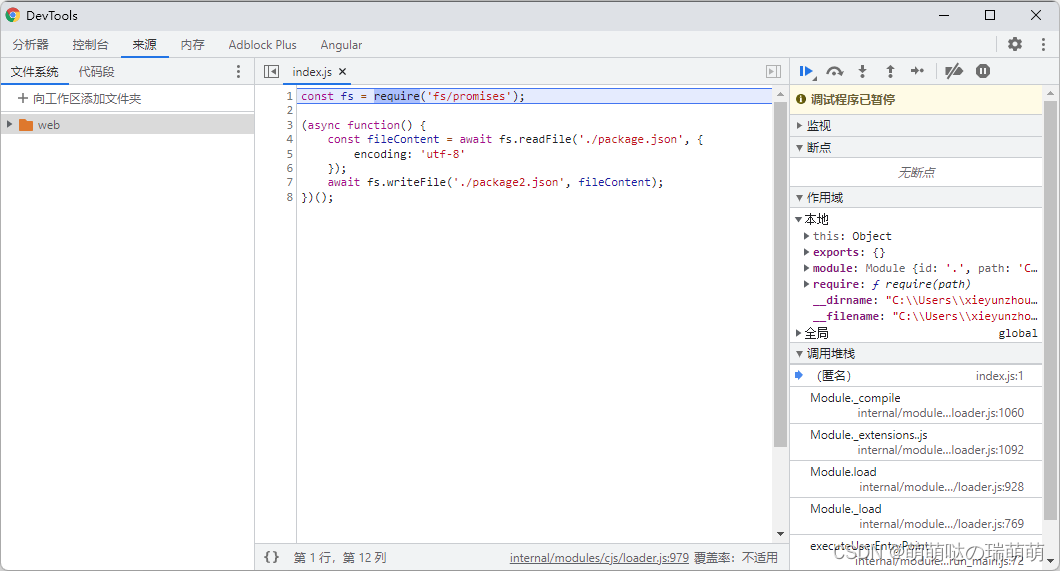This screenshot has width=1060, height=571.
Task: Open DevTools settings gear
Action: (x=1015, y=44)
